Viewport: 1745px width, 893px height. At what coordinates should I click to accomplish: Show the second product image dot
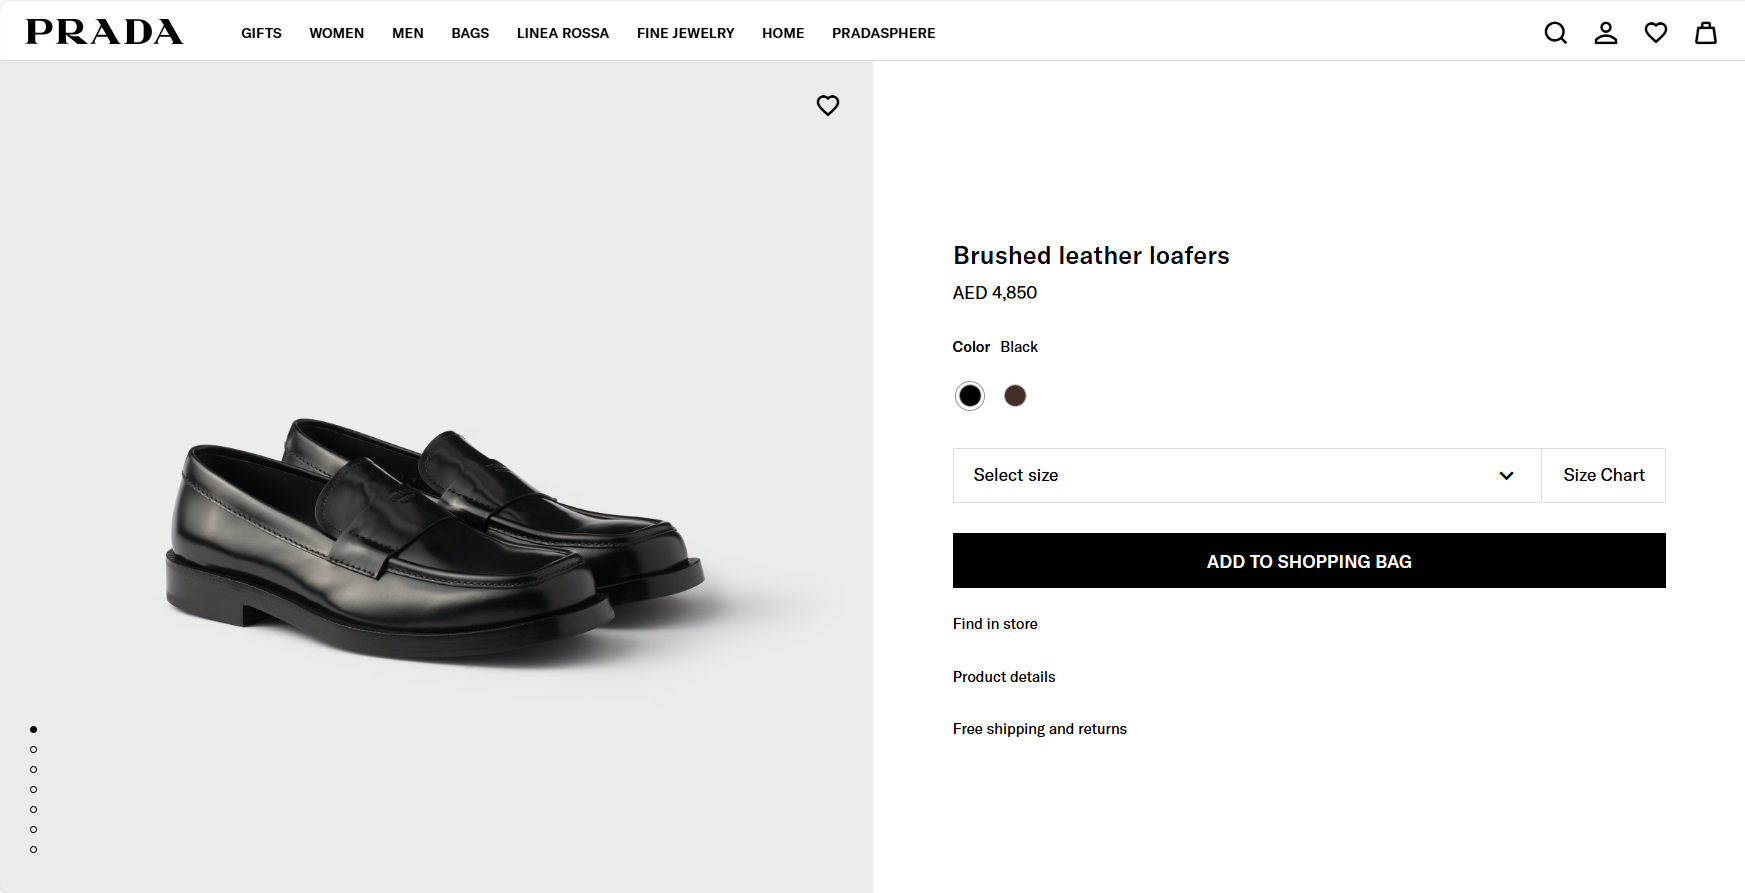click(34, 749)
